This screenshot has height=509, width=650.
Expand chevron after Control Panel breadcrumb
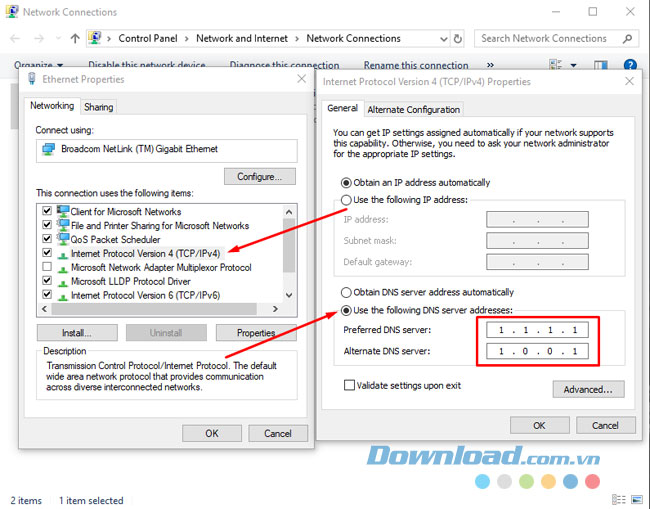point(187,39)
